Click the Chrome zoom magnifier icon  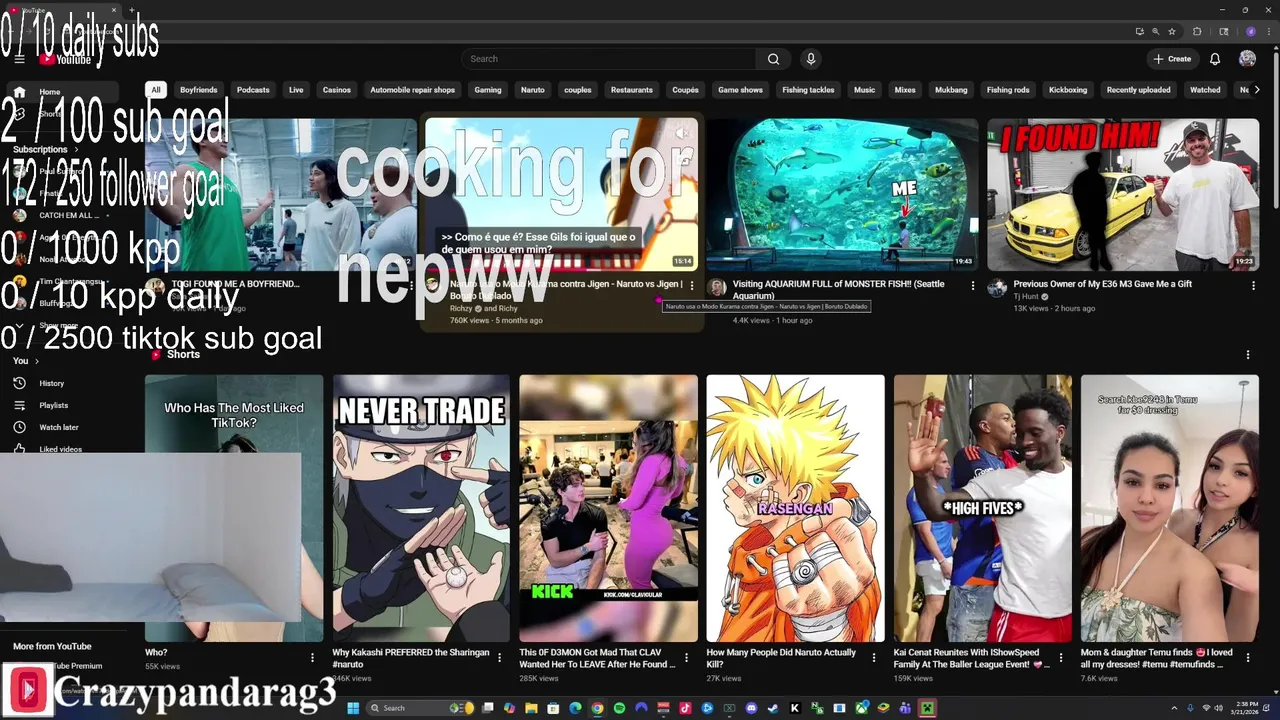point(1156,31)
